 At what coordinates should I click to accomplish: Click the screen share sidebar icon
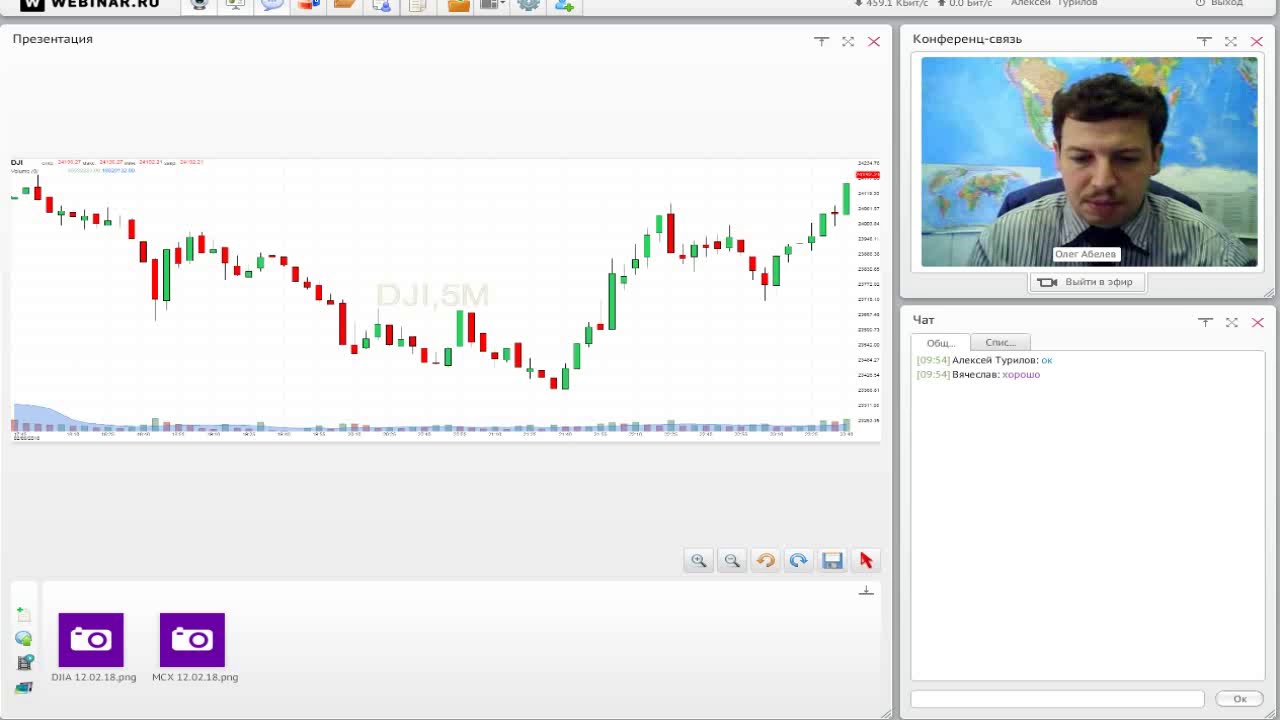[x=24, y=687]
